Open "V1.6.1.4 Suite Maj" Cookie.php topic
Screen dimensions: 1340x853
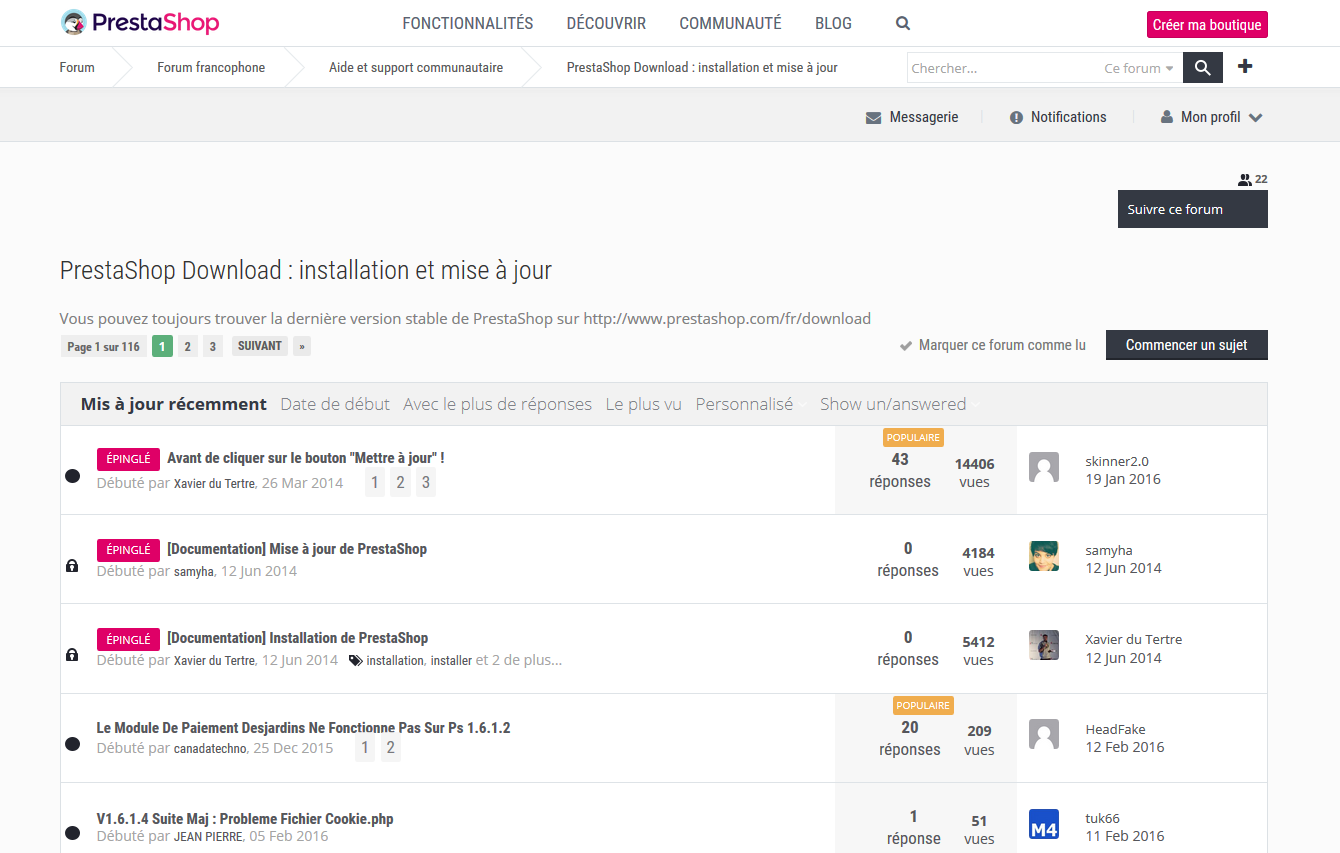(245, 819)
